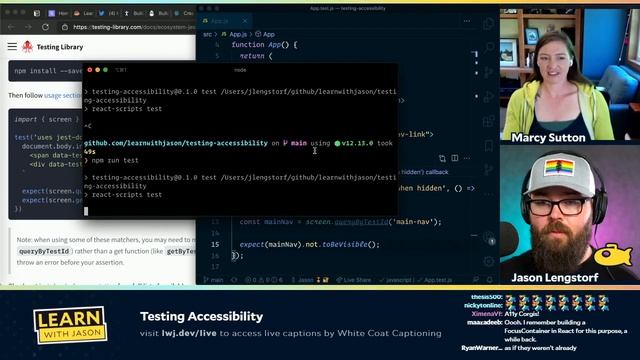640x360 pixels.
Task: Click the split editor icon in lower editor
Action: tap(455, 158)
